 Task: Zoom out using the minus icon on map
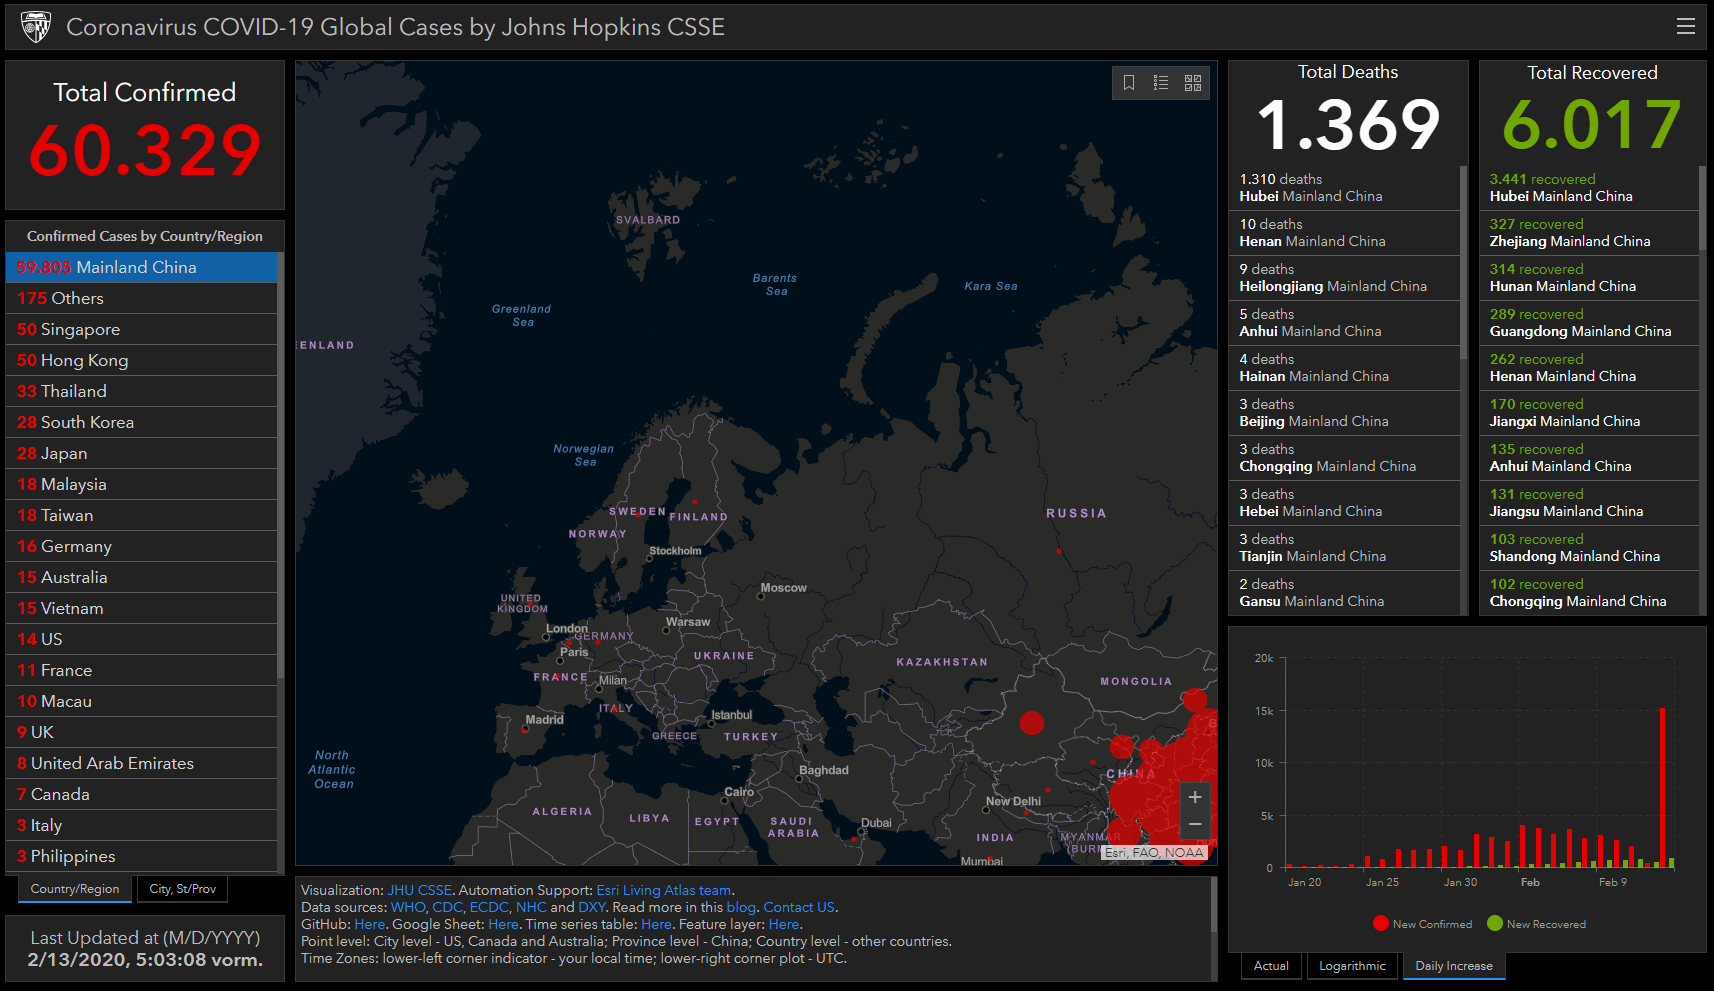1194,824
